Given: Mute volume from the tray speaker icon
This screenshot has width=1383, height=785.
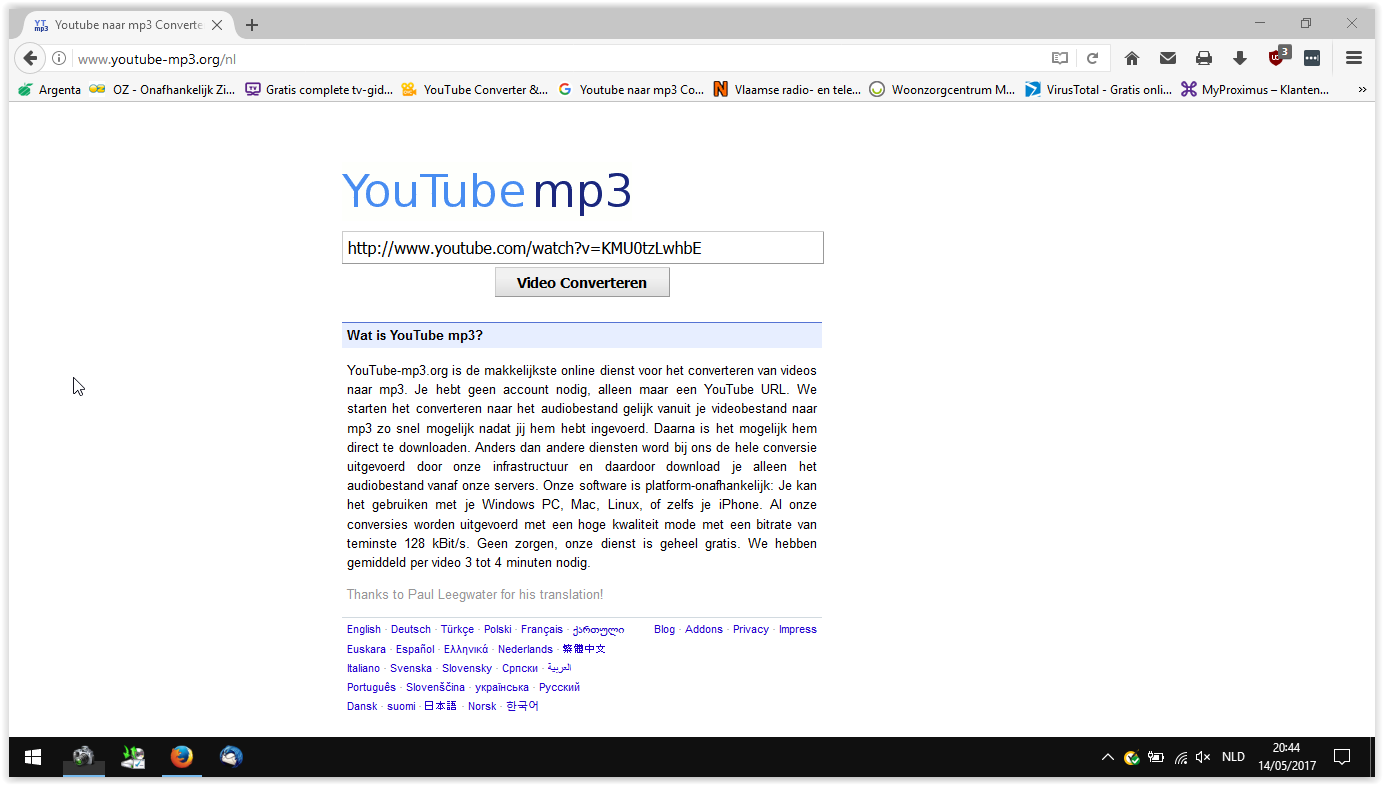Looking at the screenshot, I should click(1203, 757).
